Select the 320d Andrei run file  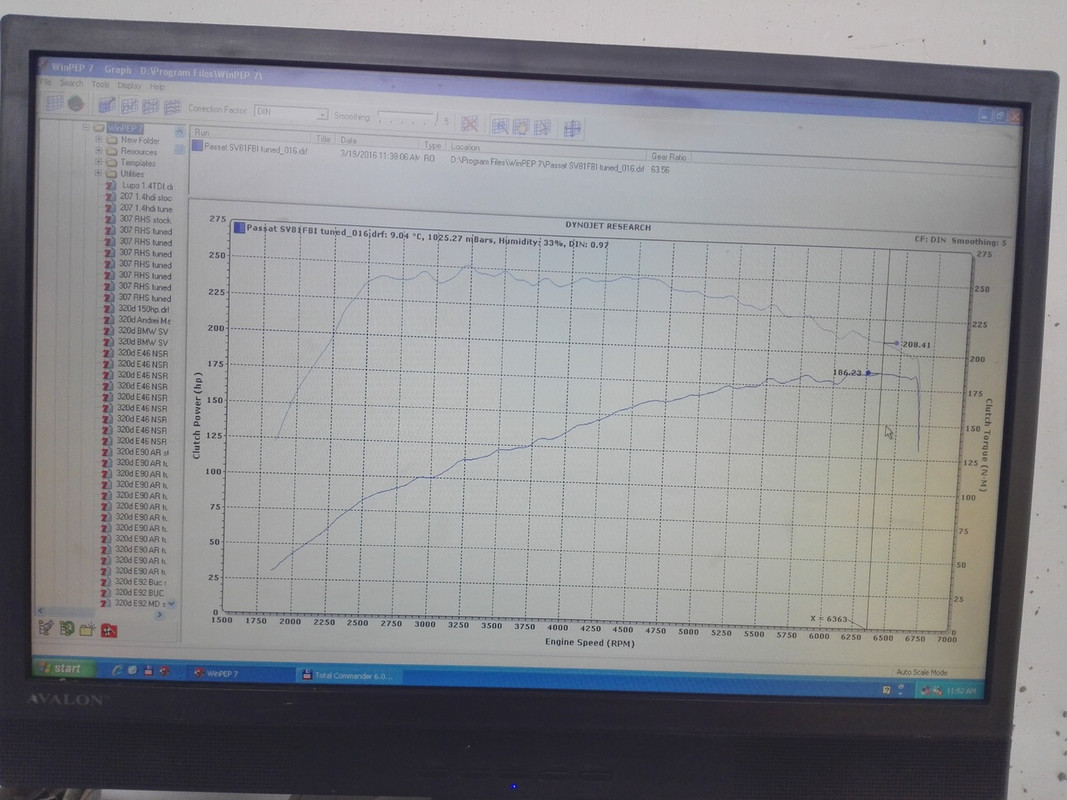(x=137, y=320)
